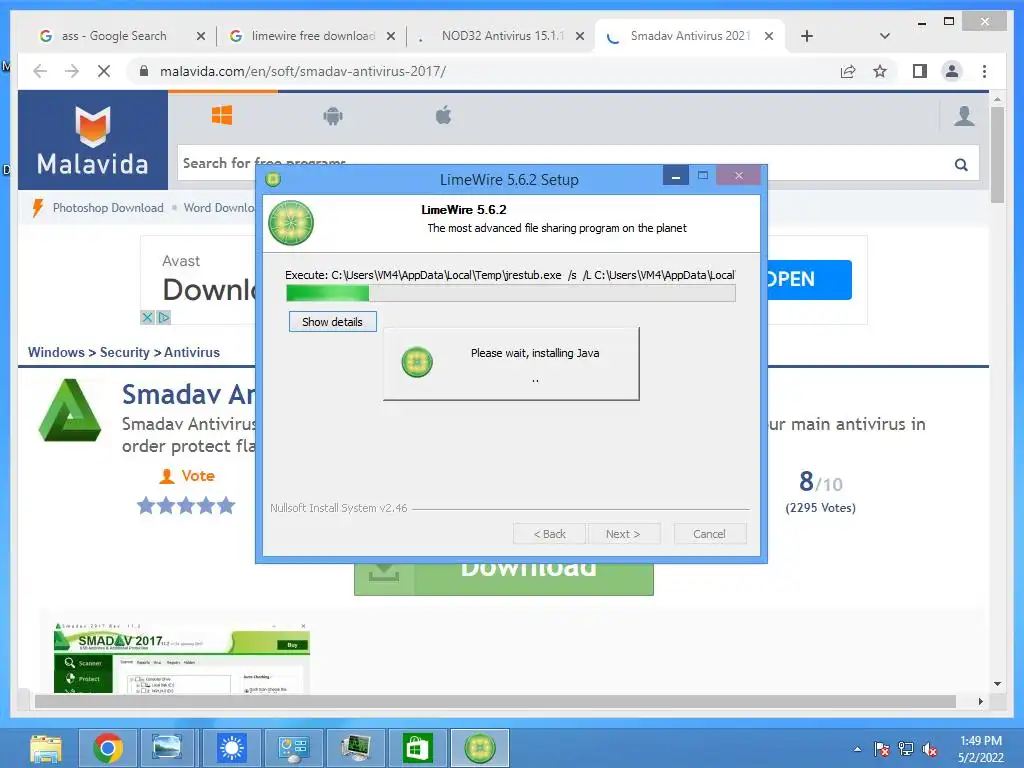Open the Smadav 2017 screenshot thumbnail
The height and width of the screenshot is (768, 1024).
182,657
